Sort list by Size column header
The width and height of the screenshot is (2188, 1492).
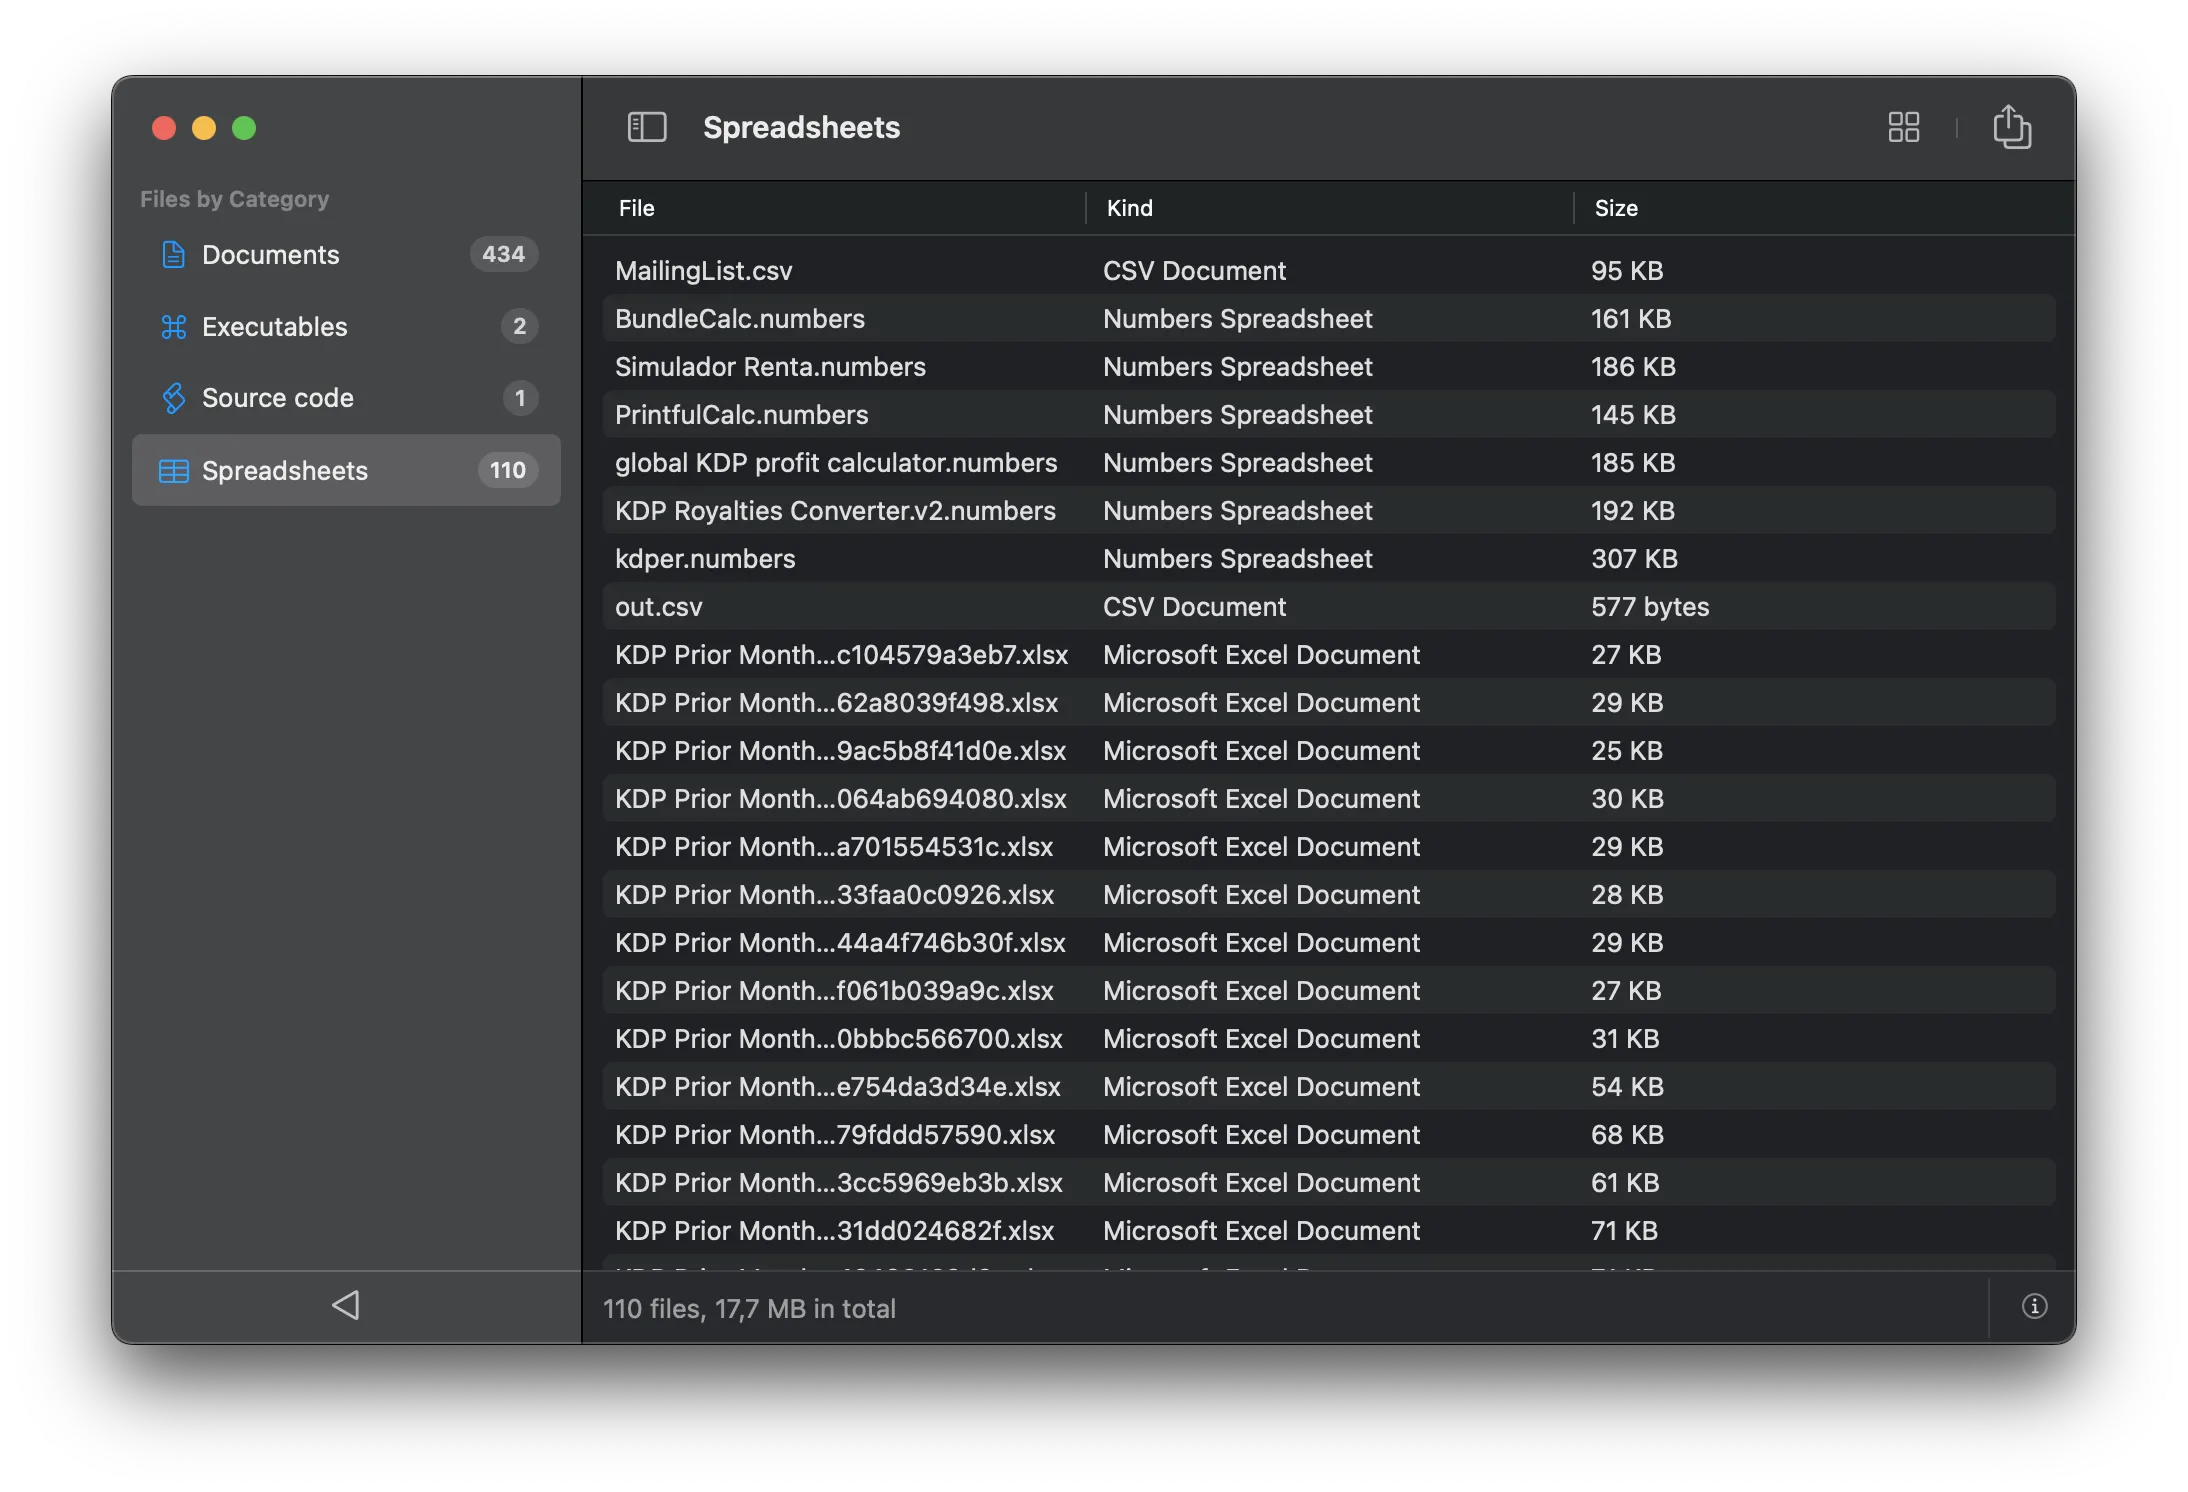coord(1615,208)
